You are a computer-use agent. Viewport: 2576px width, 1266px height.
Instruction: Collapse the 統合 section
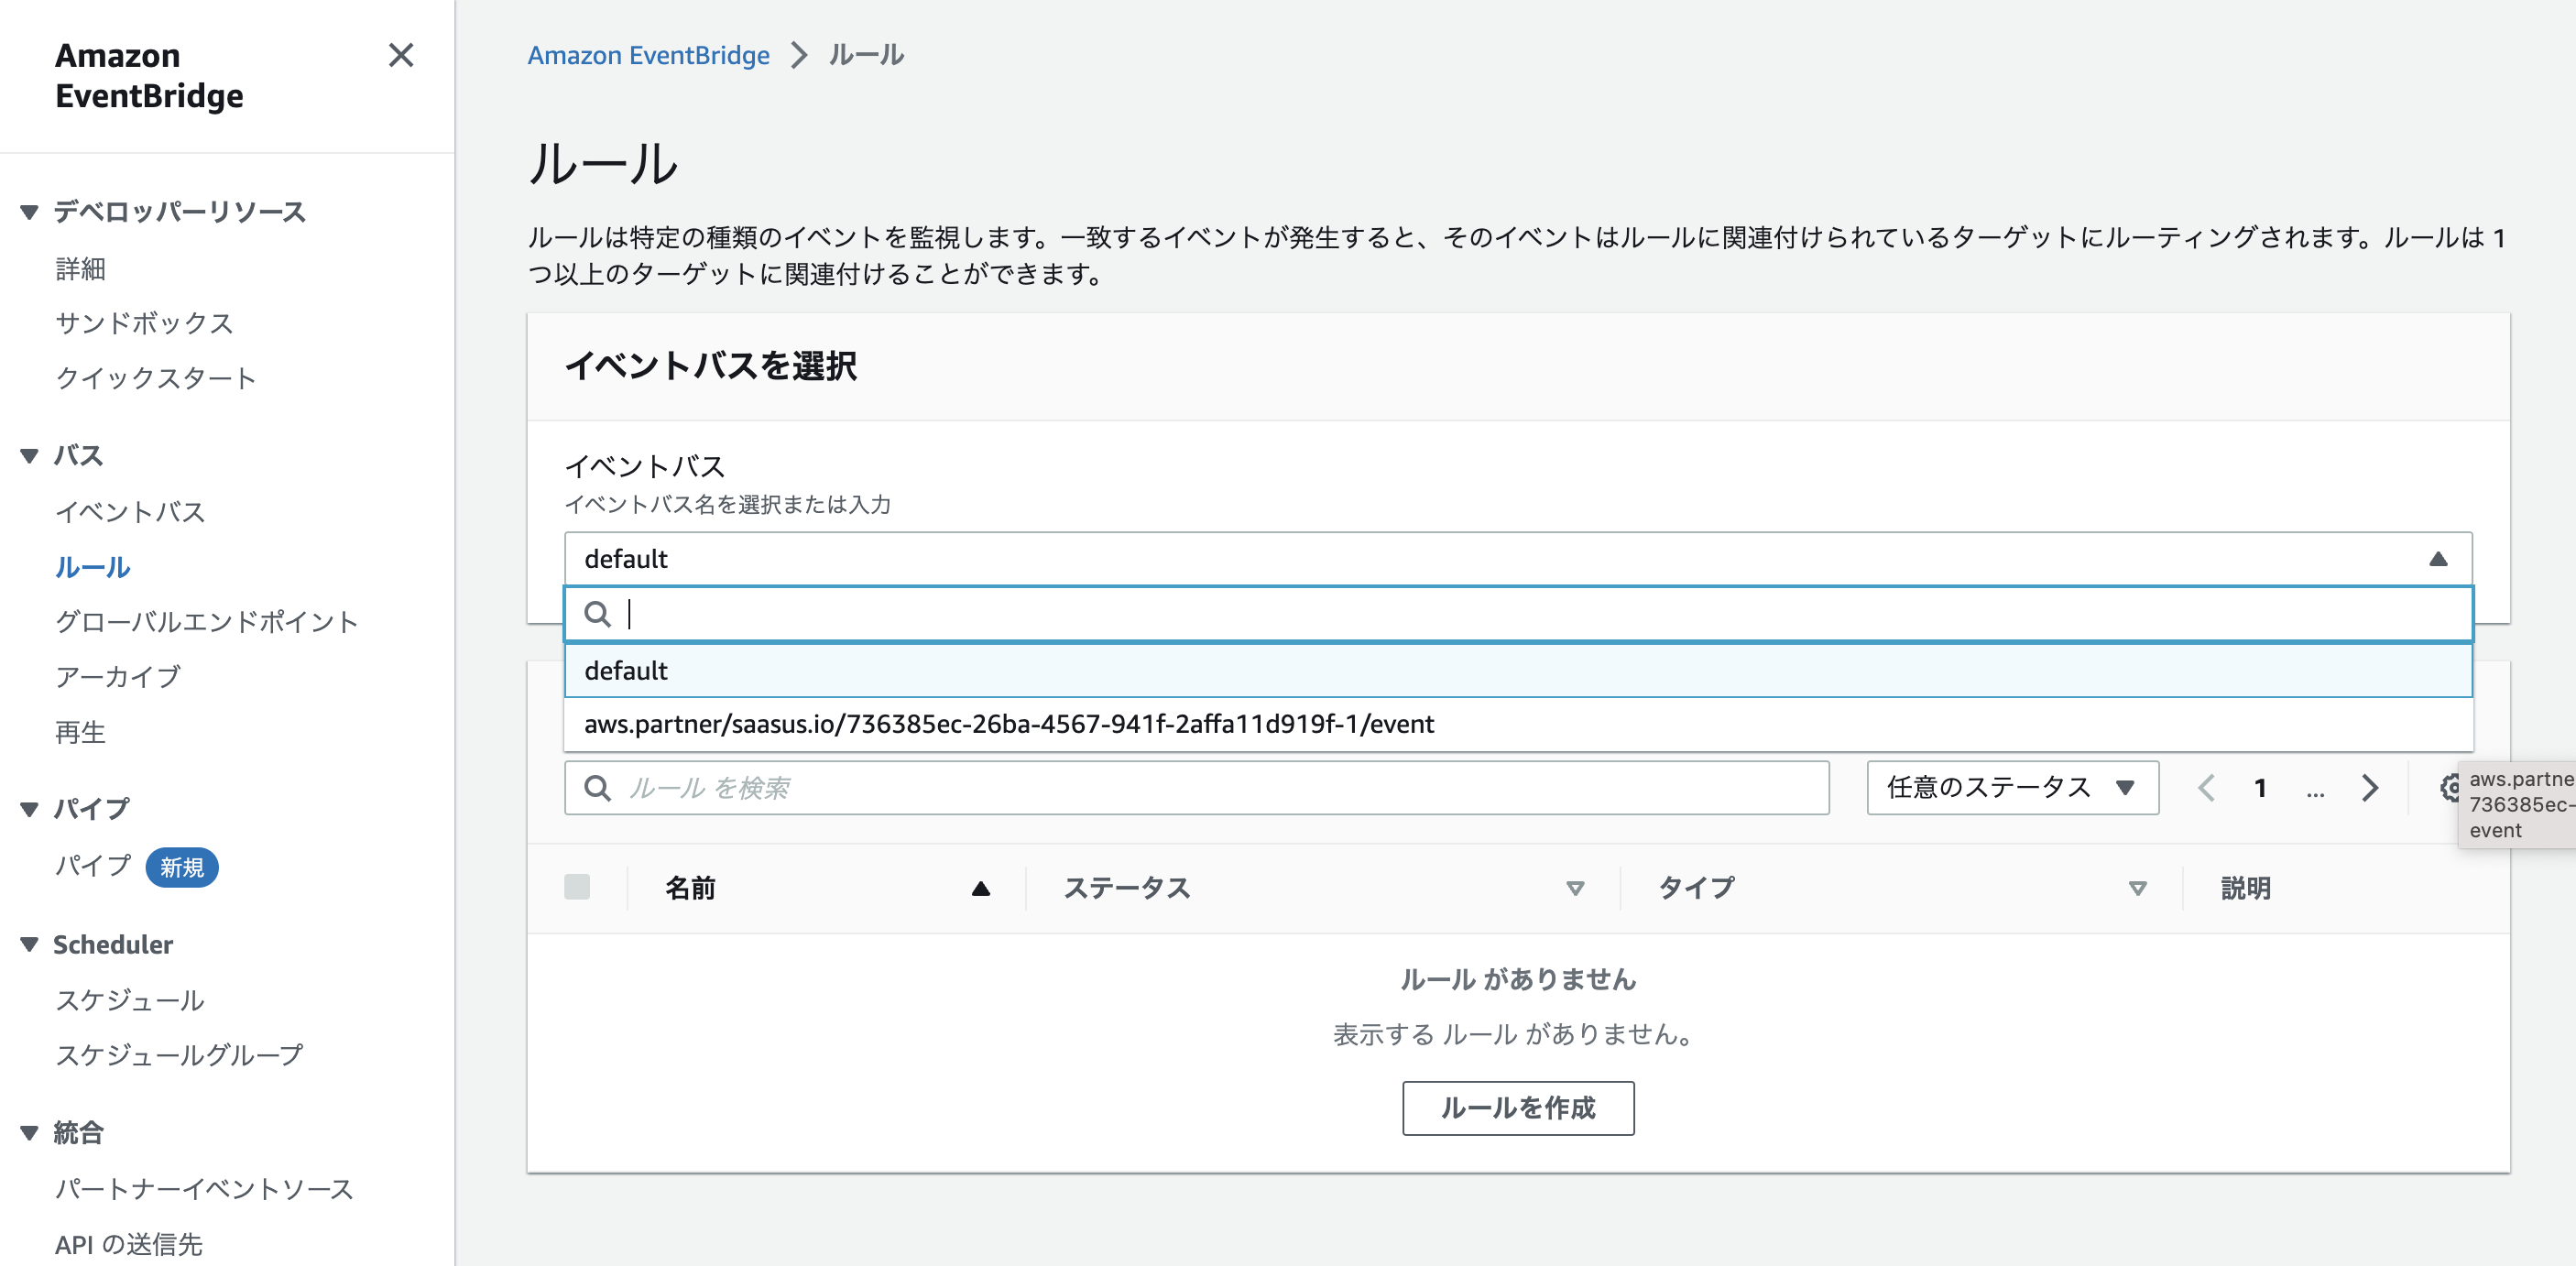29,1133
